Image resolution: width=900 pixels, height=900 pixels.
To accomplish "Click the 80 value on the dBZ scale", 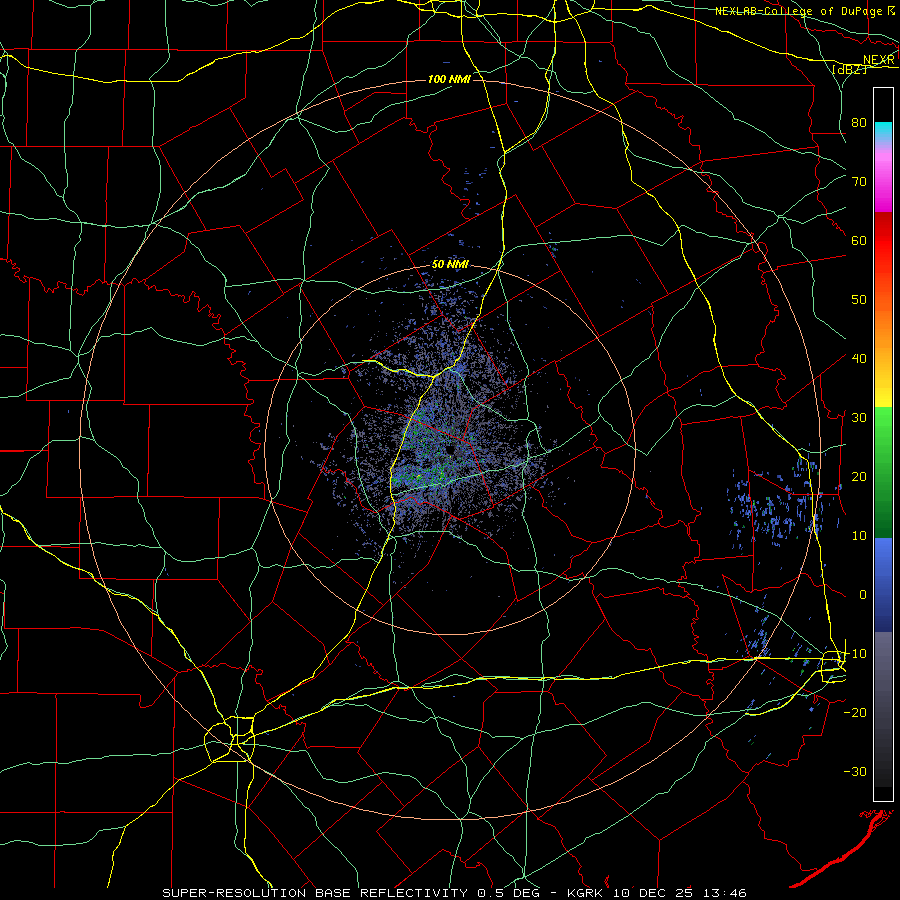I will [859, 122].
